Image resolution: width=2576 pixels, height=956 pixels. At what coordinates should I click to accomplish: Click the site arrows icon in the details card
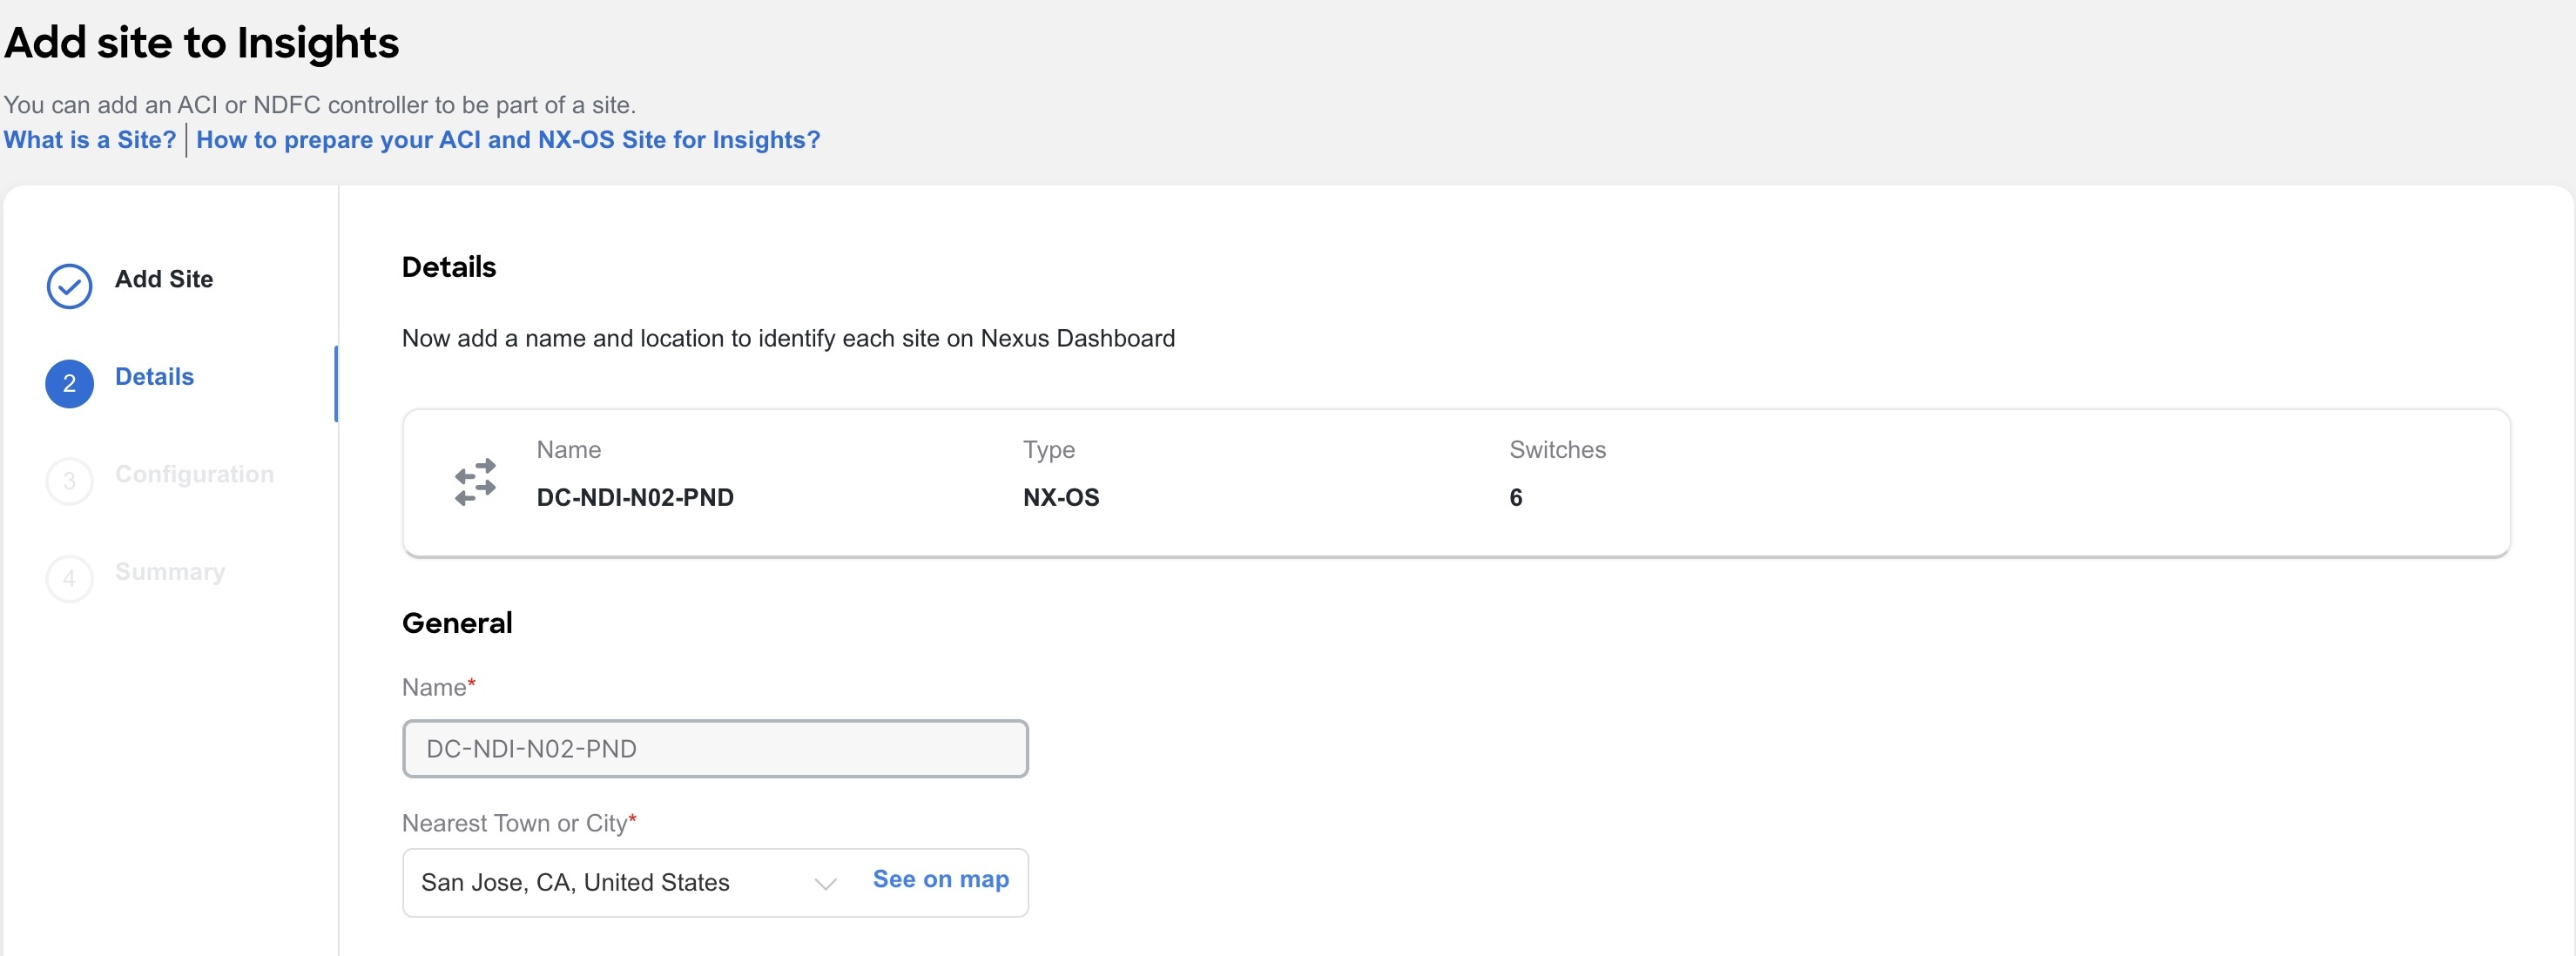(475, 482)
